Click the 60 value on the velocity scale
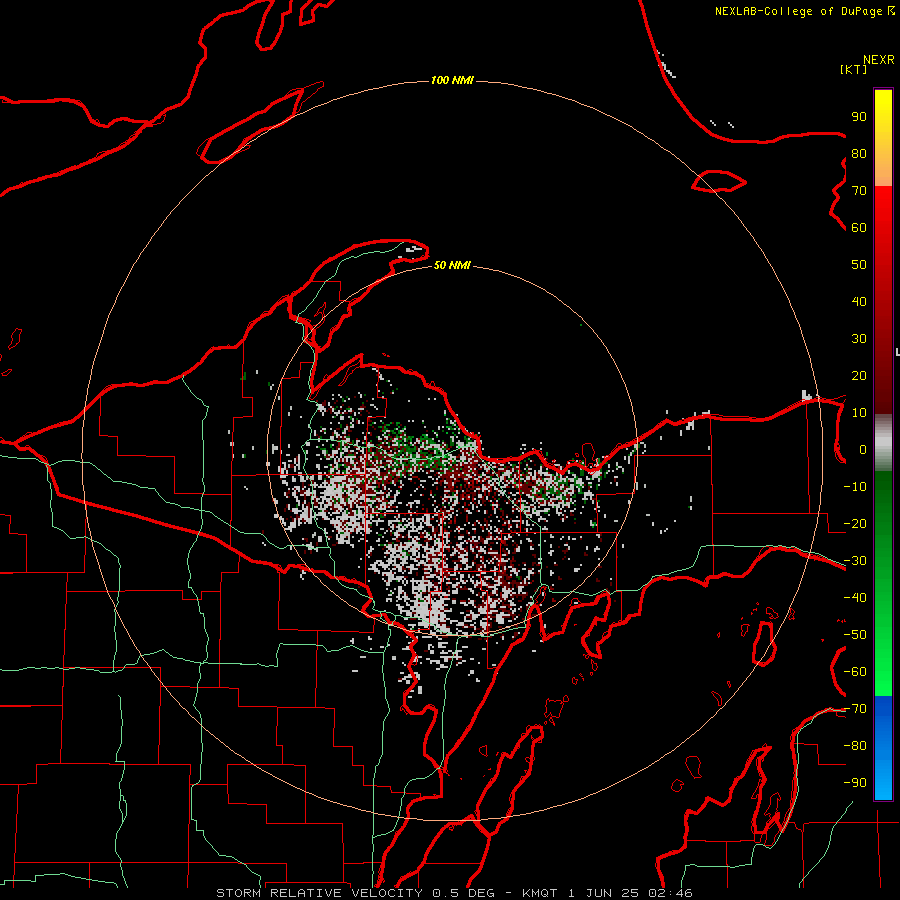Viewport: 900px width, 900px height. 859,227
